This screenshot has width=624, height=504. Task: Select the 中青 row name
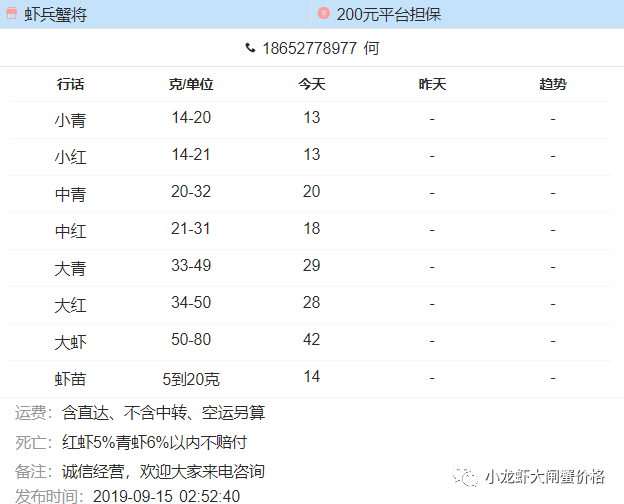coord(70,194)
